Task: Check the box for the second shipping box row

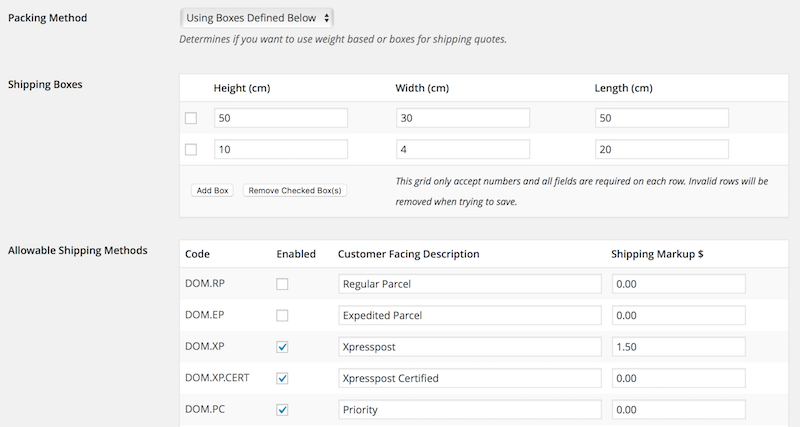Action: 191,150
